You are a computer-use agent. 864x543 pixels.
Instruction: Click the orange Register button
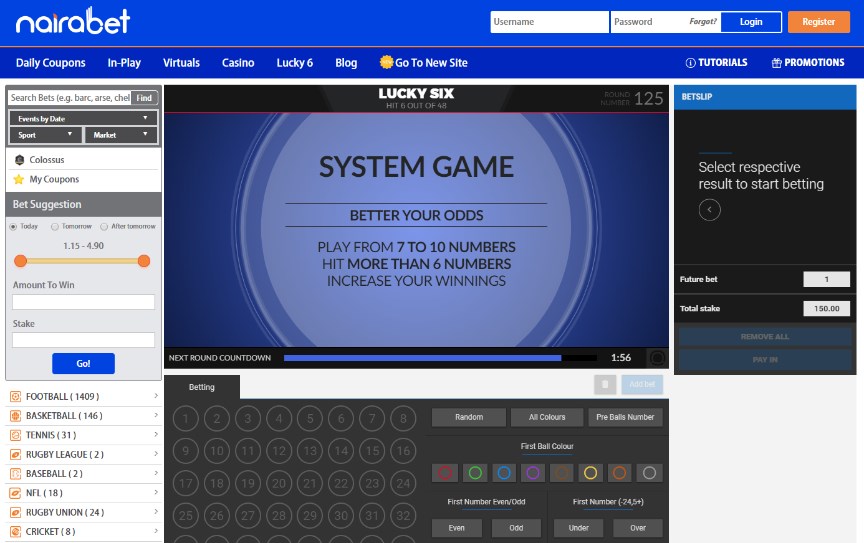coord(818,22)
